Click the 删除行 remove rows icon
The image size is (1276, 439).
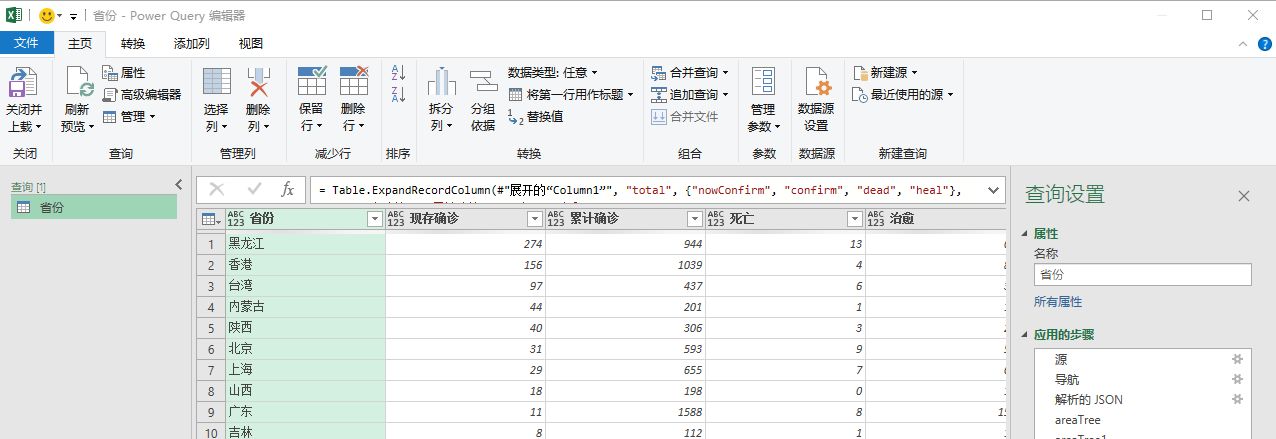click(354, 82)
